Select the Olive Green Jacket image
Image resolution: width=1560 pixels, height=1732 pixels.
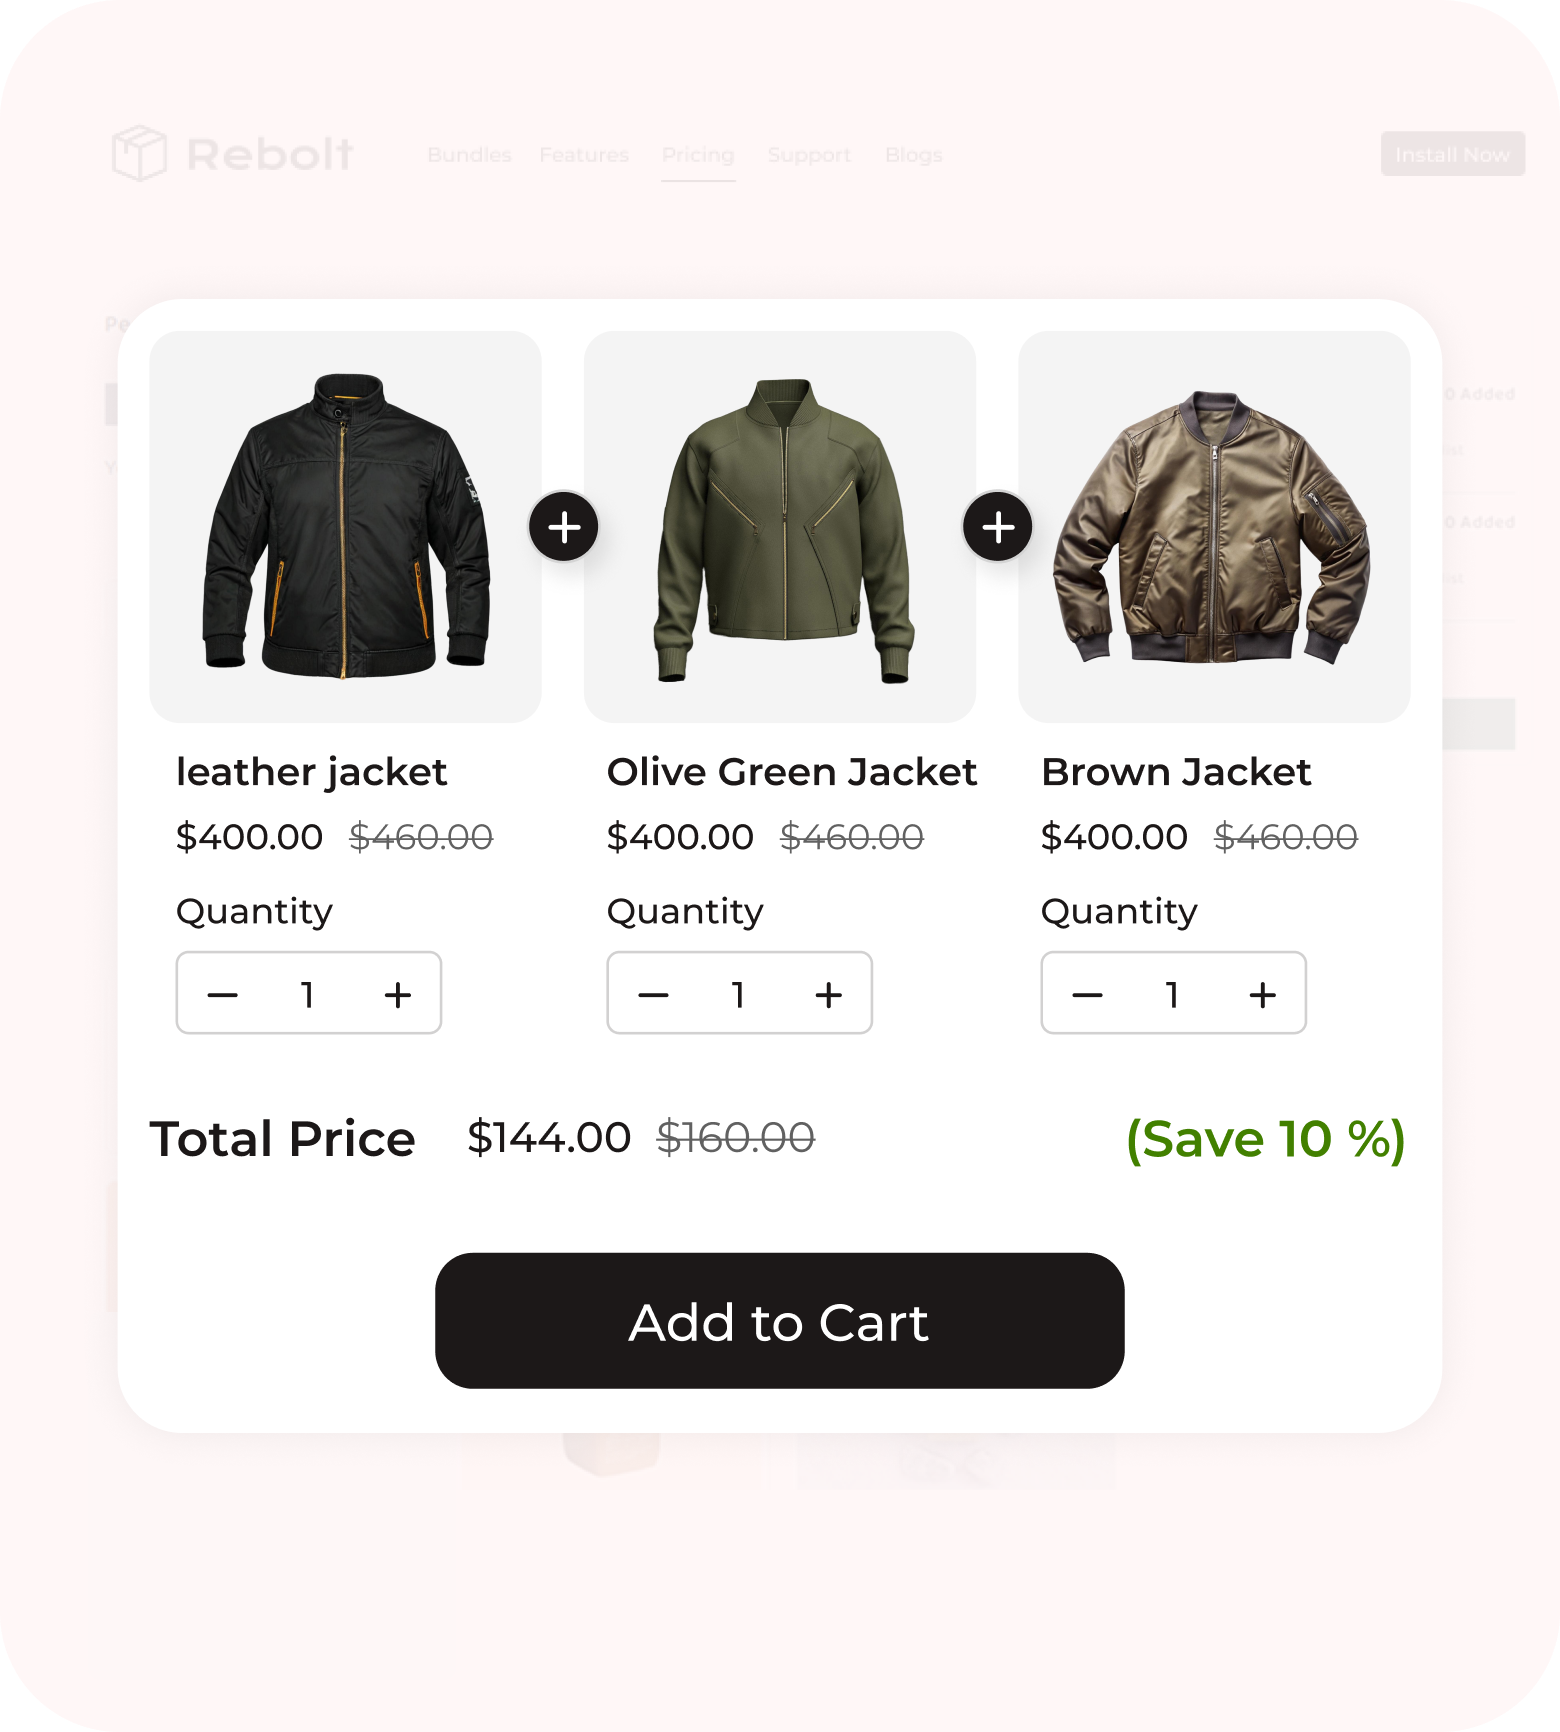[780, 527]
